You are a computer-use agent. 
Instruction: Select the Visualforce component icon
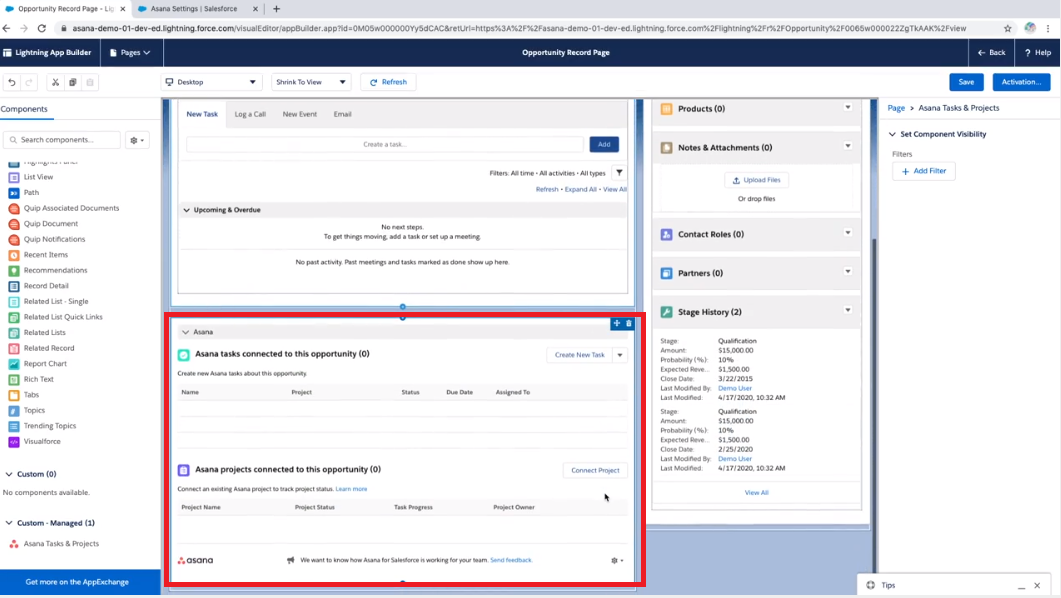click(14, 442)
